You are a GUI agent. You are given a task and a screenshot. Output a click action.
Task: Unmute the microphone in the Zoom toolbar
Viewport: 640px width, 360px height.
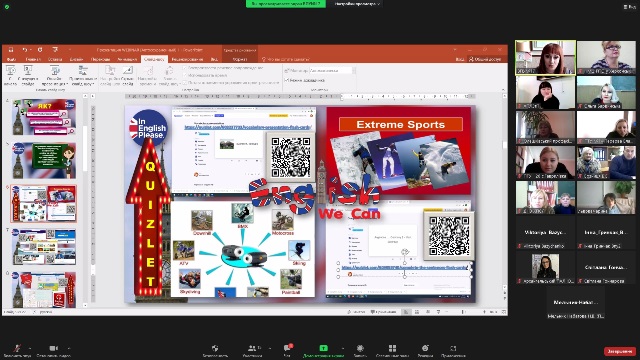coord(17,348)
